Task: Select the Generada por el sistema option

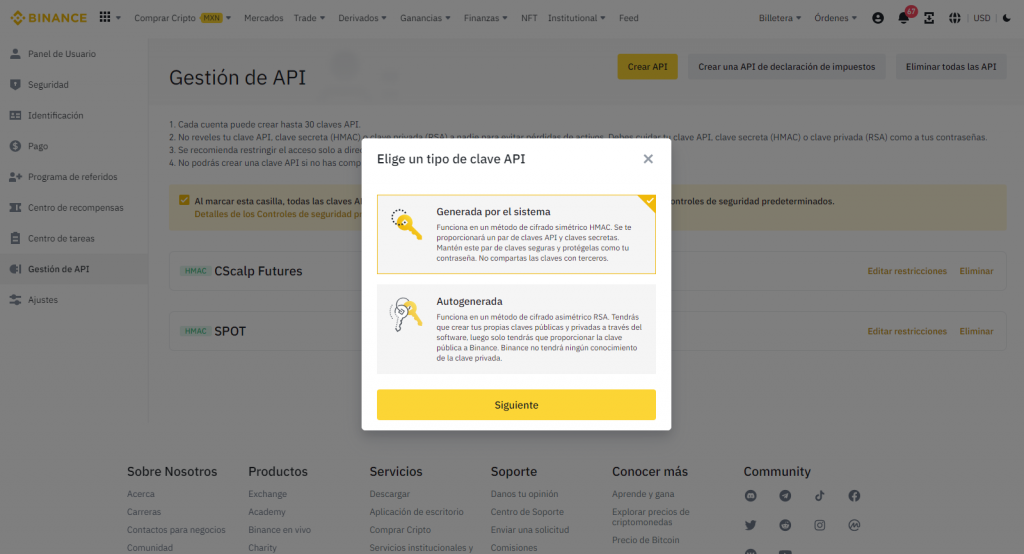Action: pos(516,234)
